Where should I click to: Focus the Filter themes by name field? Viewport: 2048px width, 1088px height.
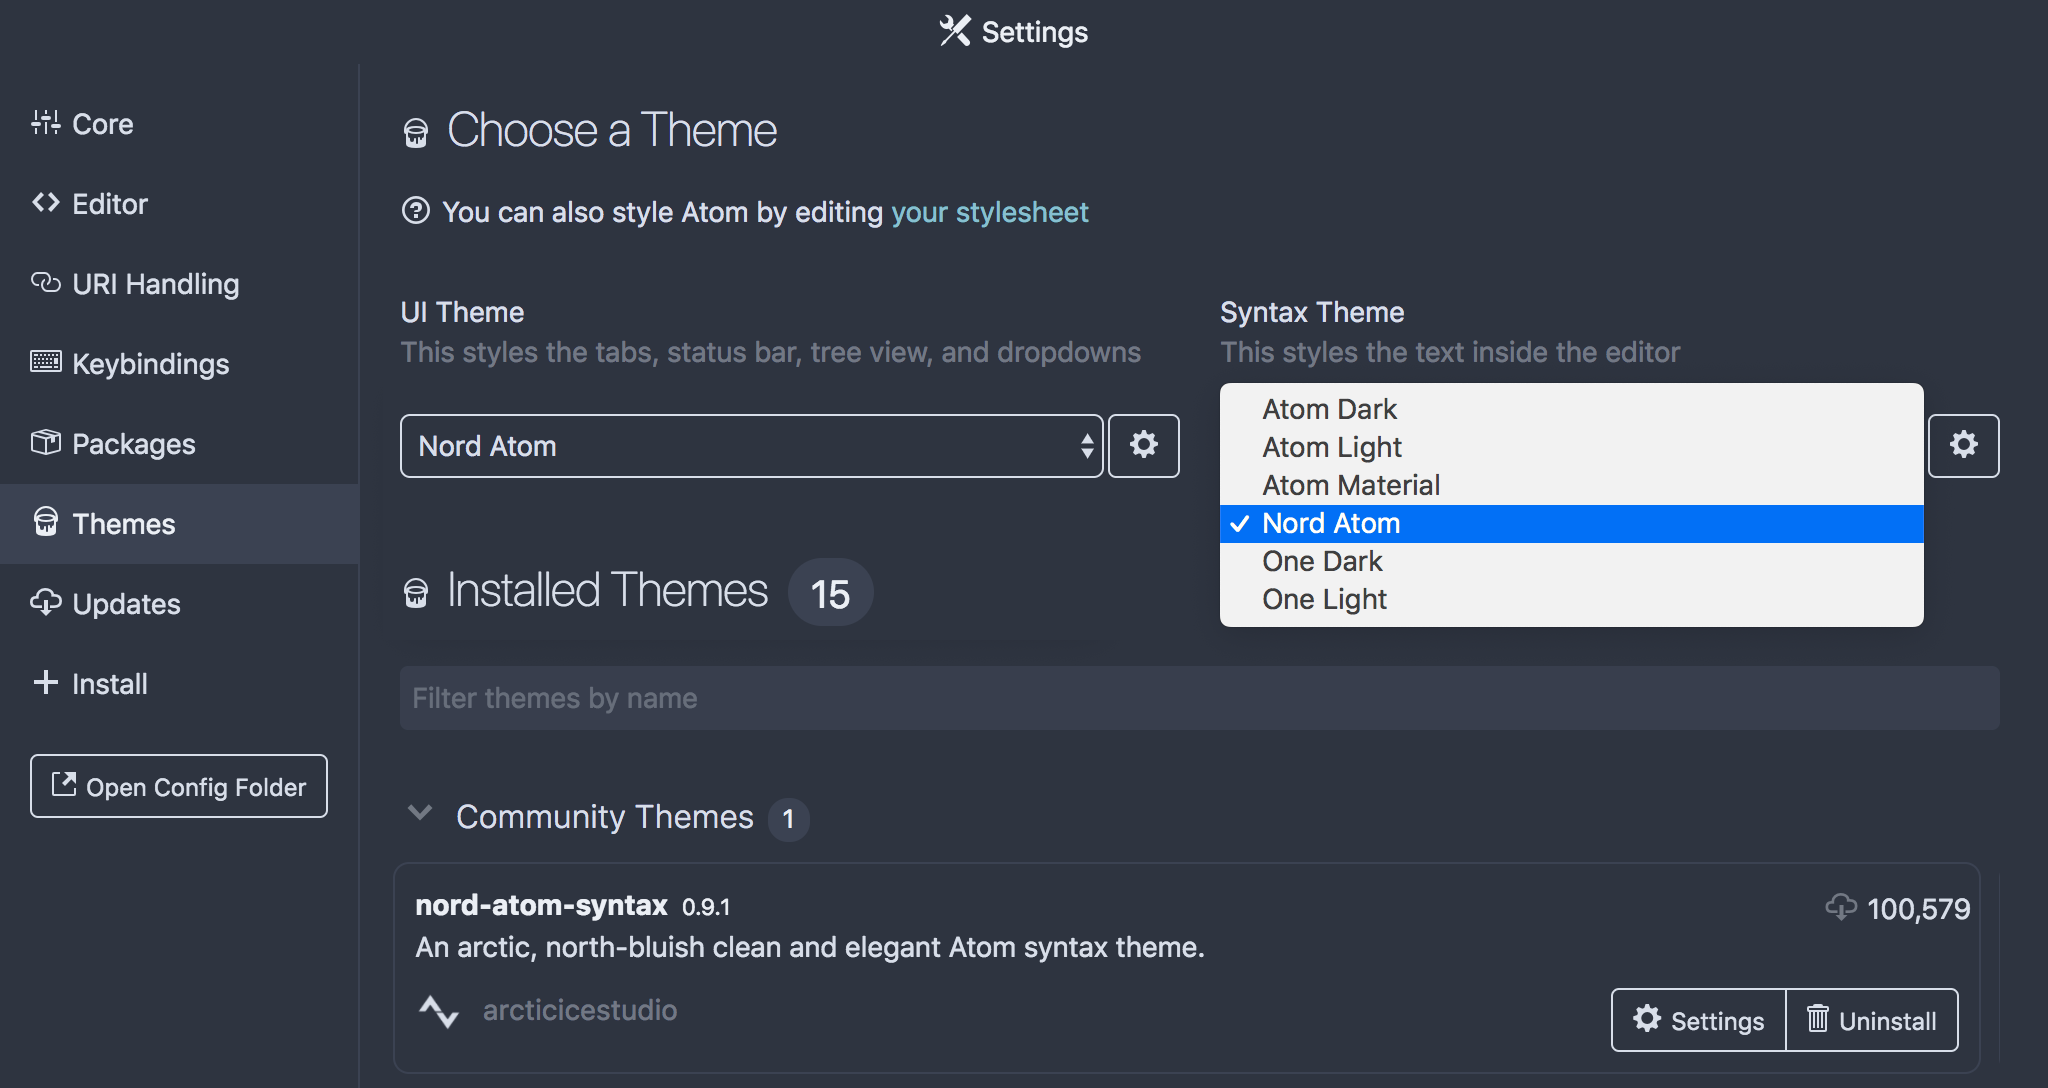pos(1199,698)
